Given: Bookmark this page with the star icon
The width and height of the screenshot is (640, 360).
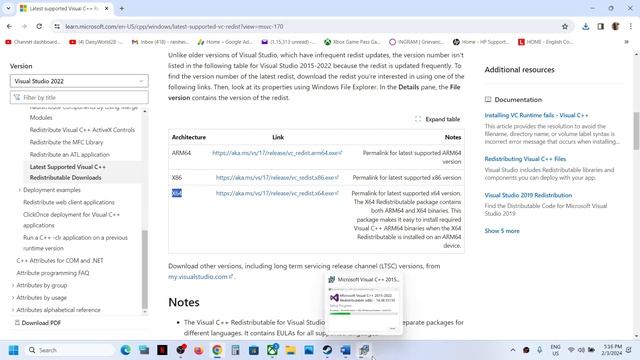Looking at the screenshot, I should pyautogui.click(x=565, y=27).
